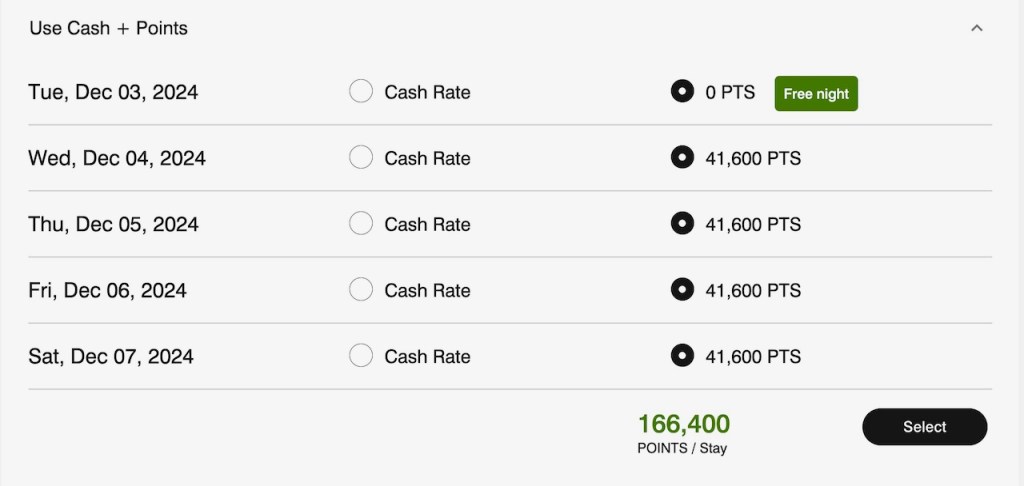Choose Cash Rate for Thu, Dec 05
1024x486 pixels.
[361, 224]
